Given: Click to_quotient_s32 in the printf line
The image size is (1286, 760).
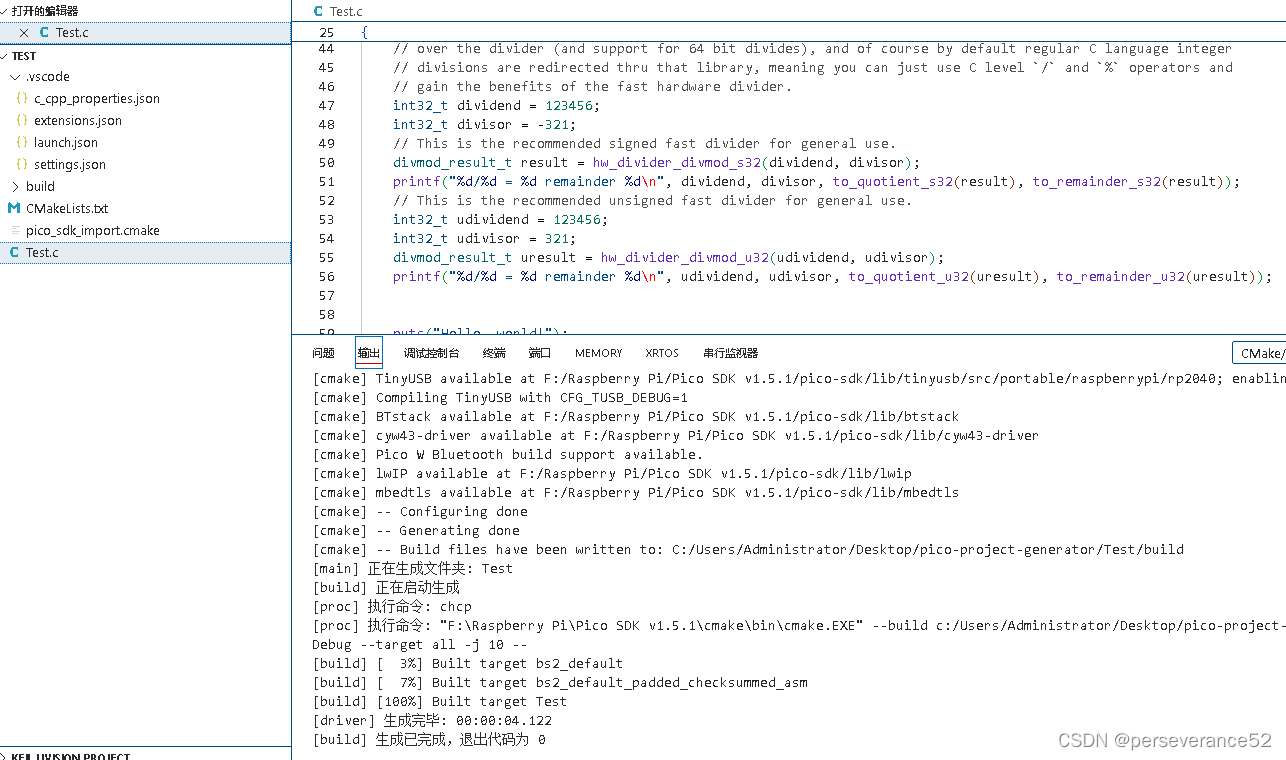Looking at the screenshot, I should coord(892,182).
